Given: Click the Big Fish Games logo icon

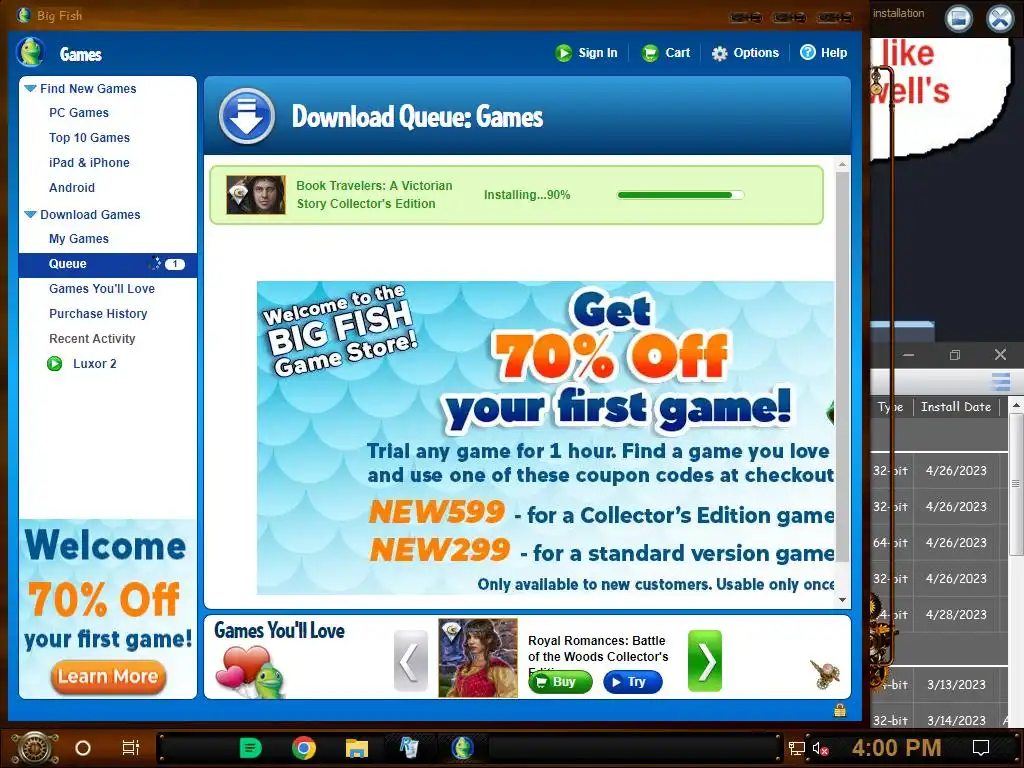Looking at the screenshot, I should 31,52.
